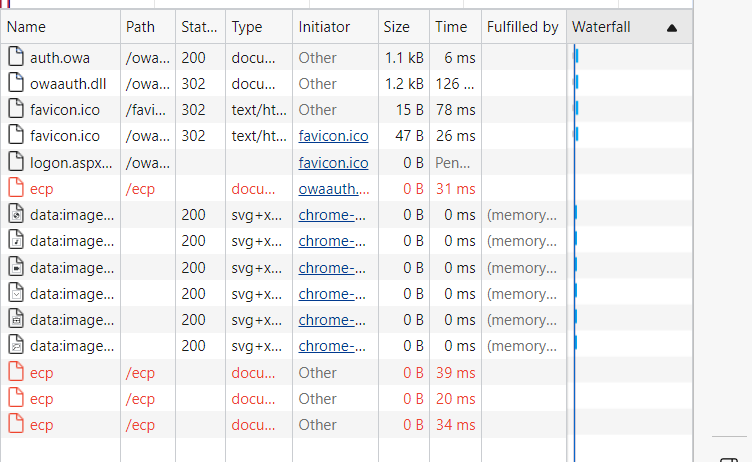This screenshot has width=752, height=462.
Task: Sort requests by the Name column
Action: pos(60,28)
